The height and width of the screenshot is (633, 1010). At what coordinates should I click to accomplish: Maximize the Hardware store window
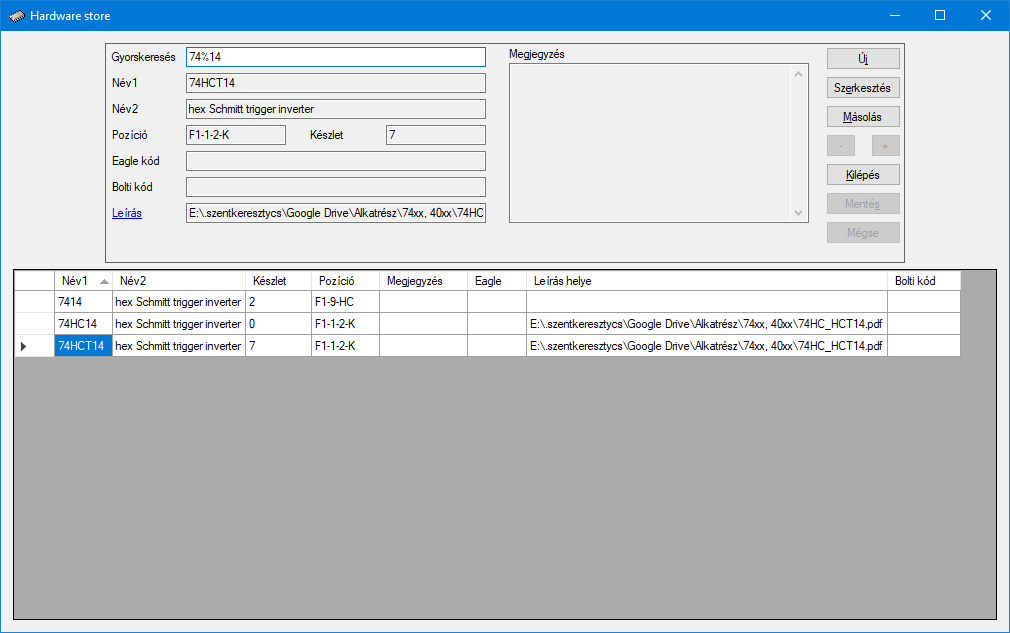[939, 15]
